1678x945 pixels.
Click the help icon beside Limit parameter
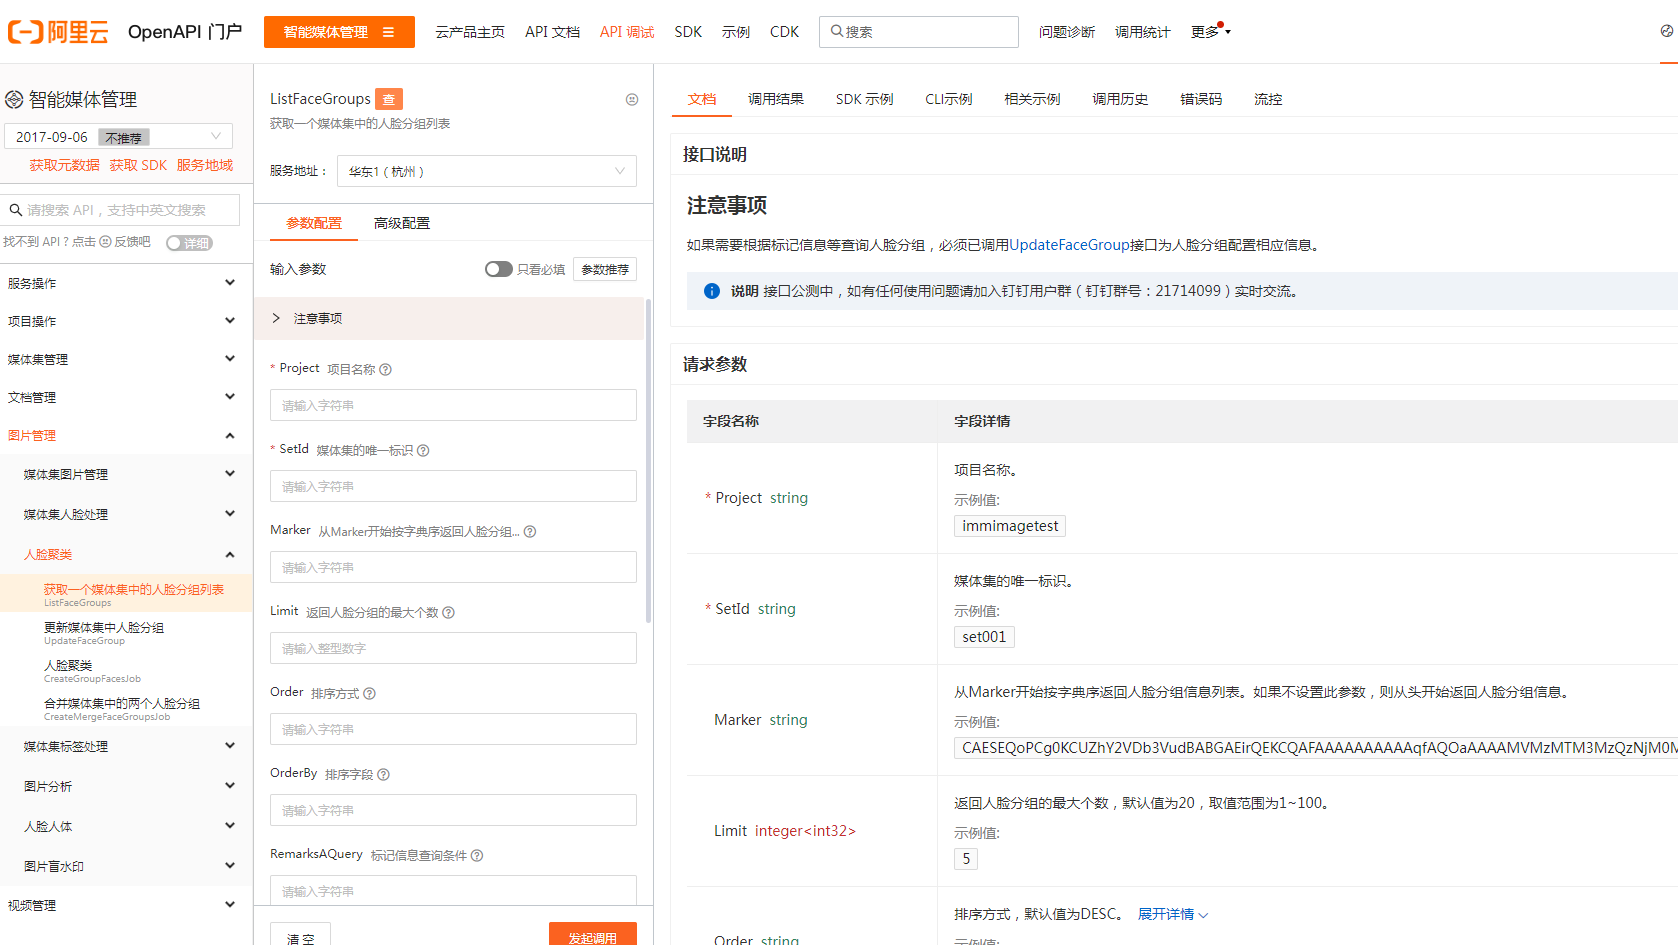(x=448, y=612)
